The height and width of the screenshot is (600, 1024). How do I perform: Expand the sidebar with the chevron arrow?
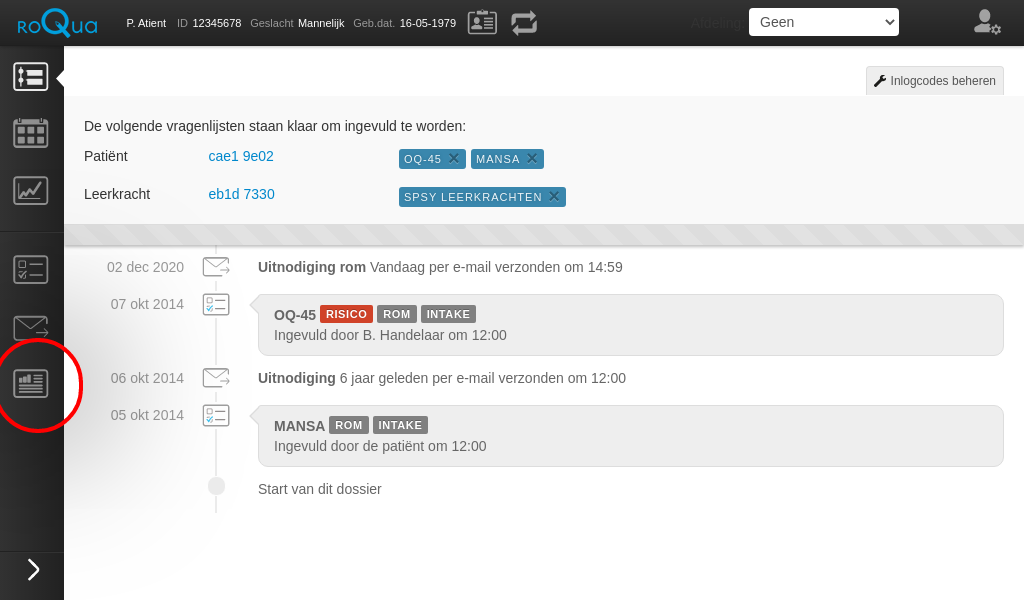point(32,570)
